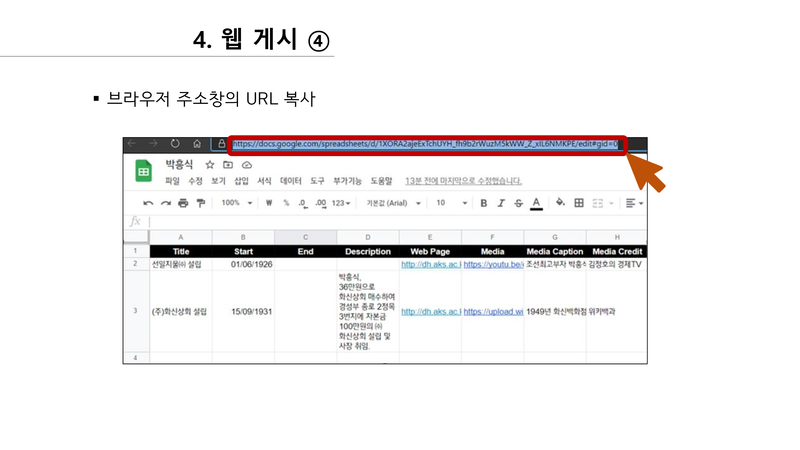The width and height of the screenshot is (800, 450).
Task: Select row 3 header
Action: (136, 311)
